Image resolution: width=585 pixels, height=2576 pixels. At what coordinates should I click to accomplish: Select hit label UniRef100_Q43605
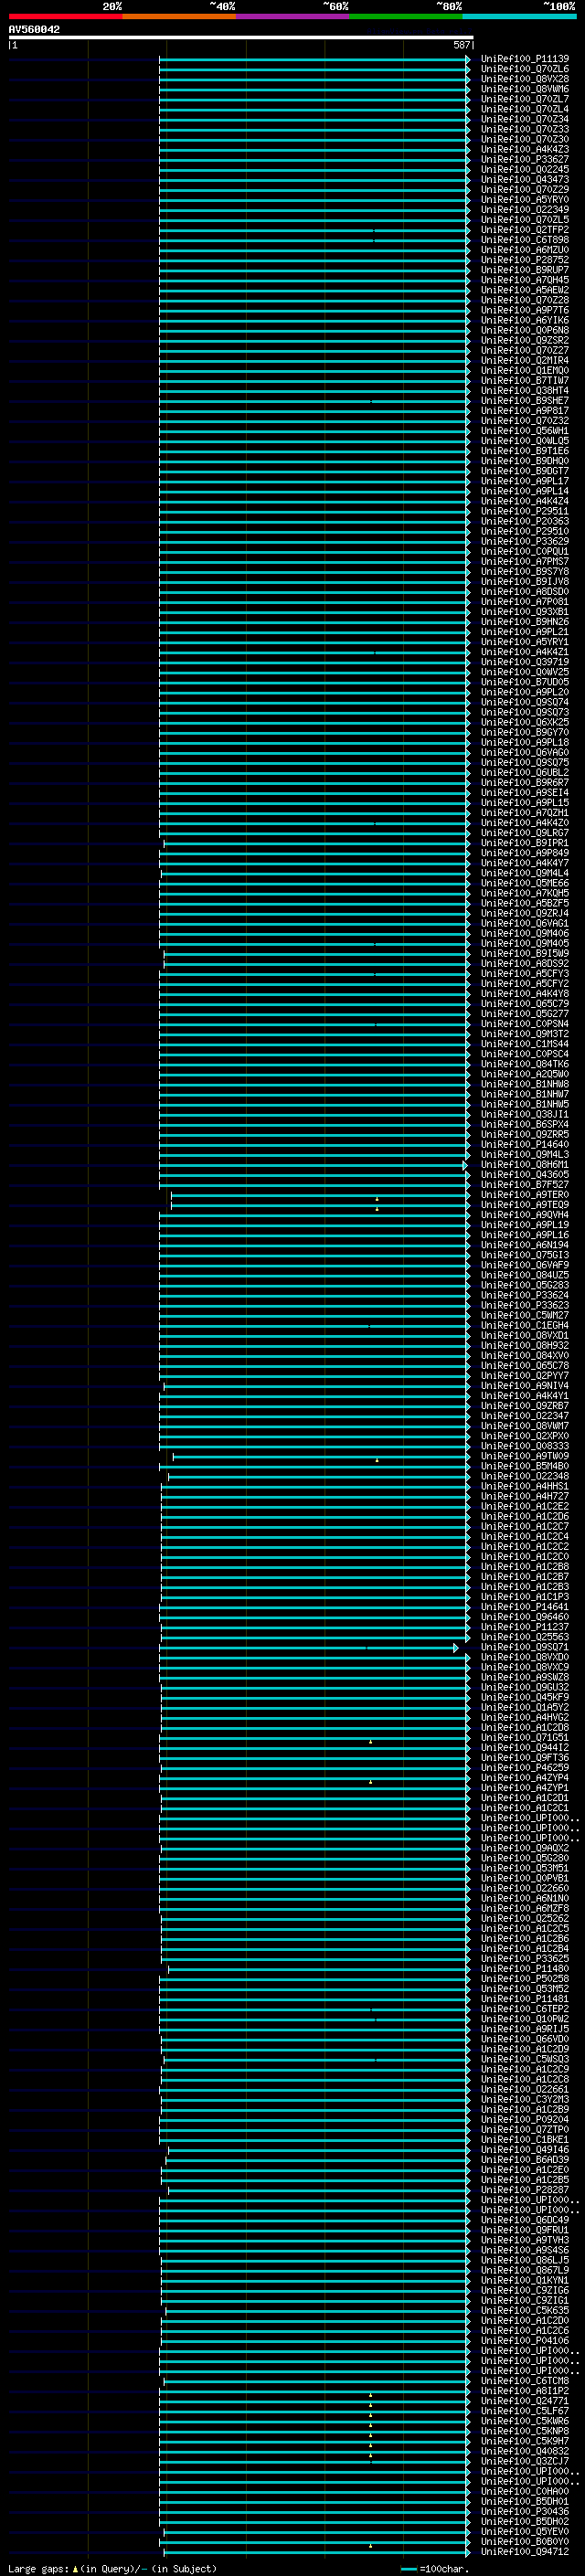click(x=524, y=1174)
